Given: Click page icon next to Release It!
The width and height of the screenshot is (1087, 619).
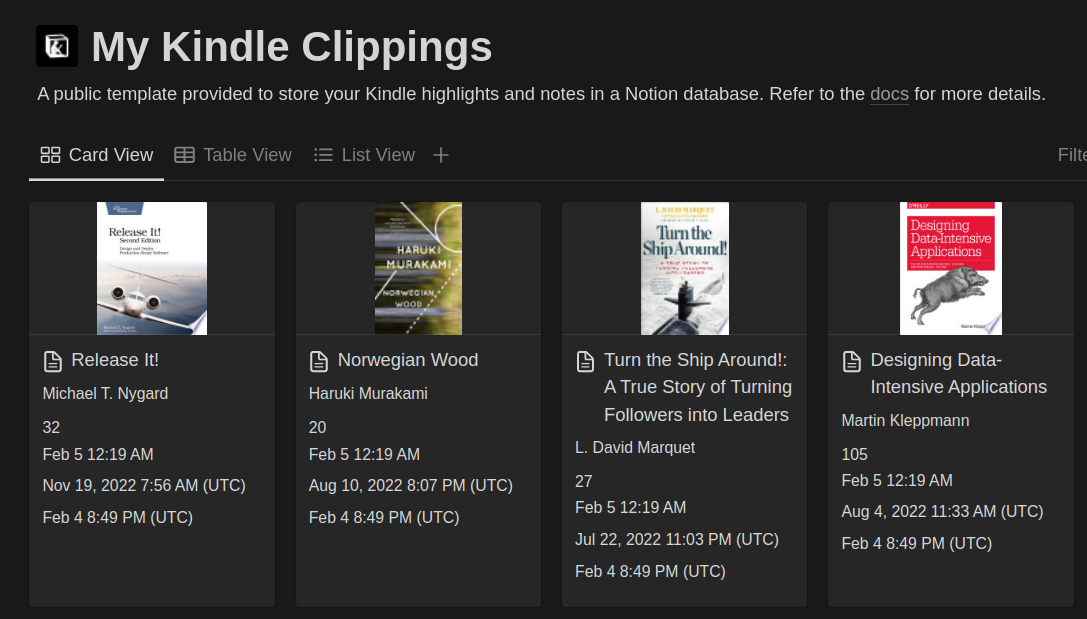Looking at the screenshot, I should pos(53,361).
